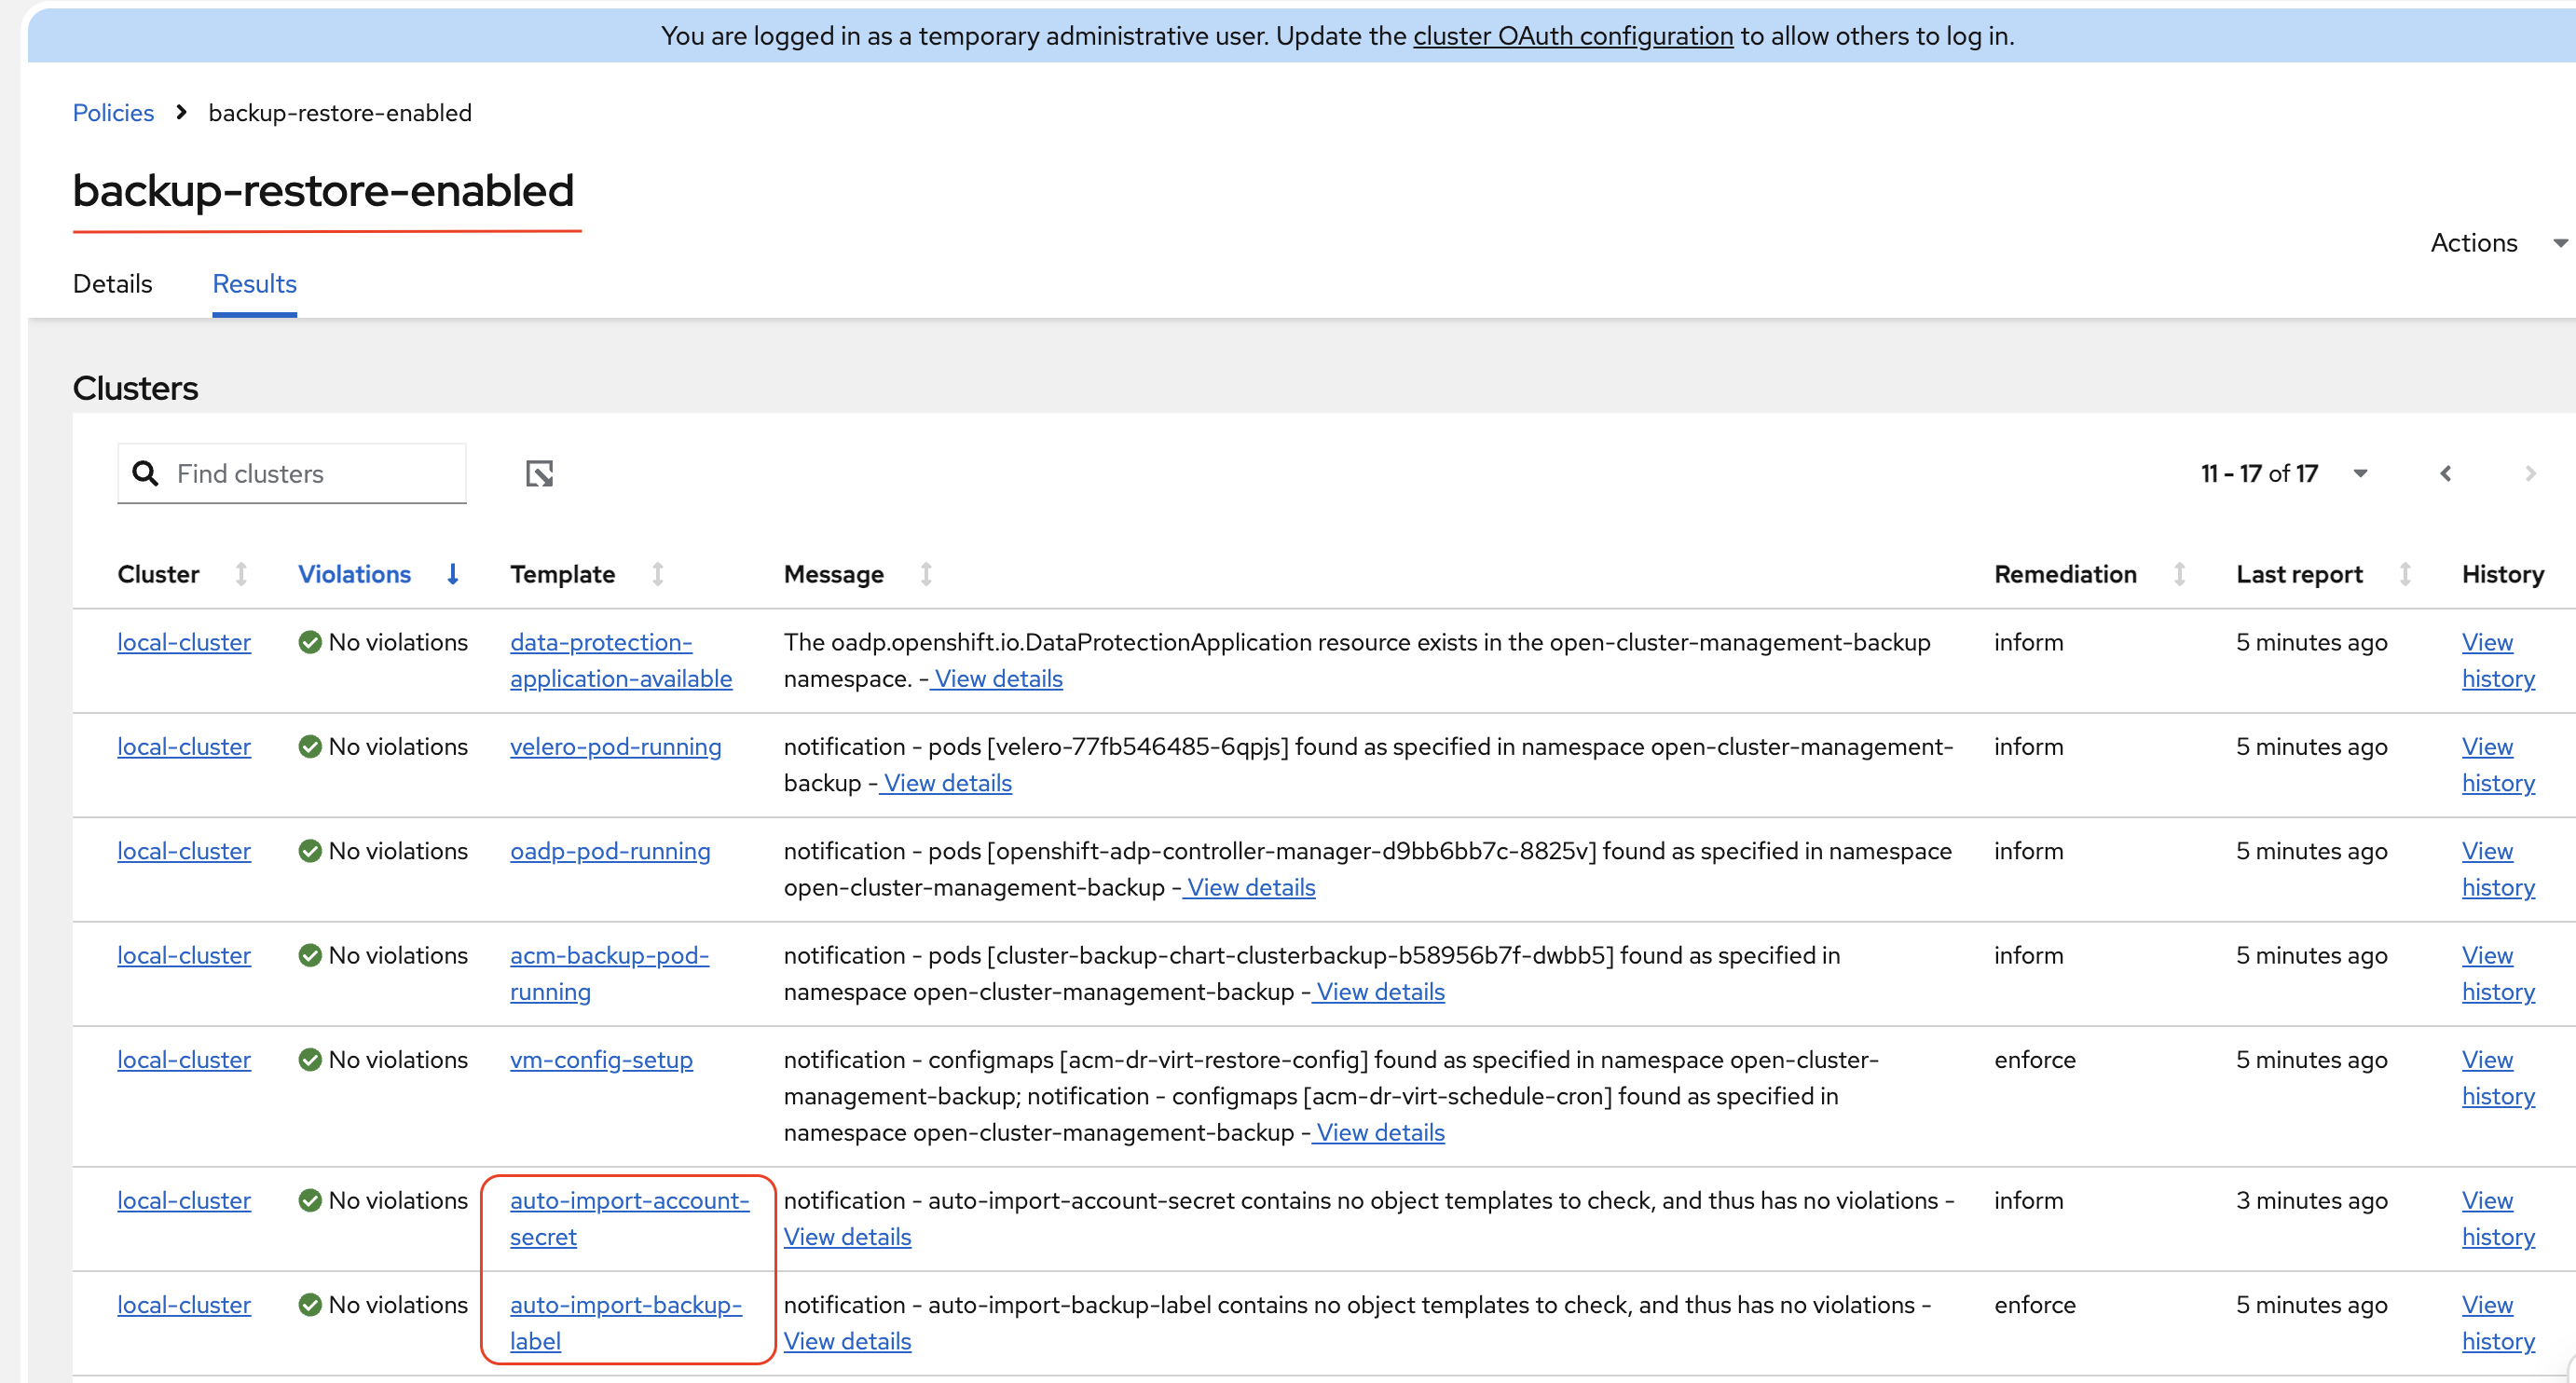Click breadcrumb chevron after Policies

181,112
